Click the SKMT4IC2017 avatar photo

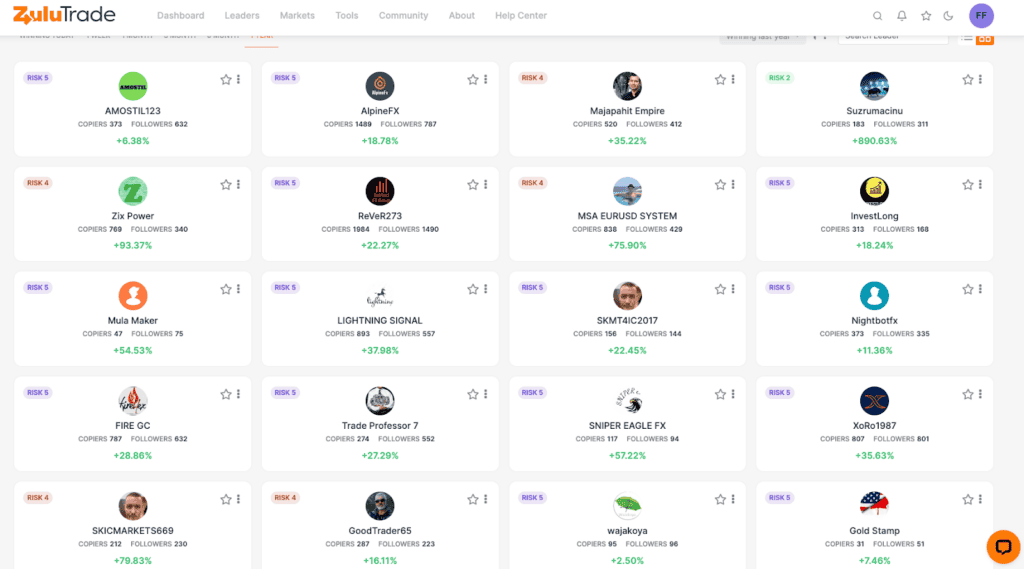coord(627,296)
